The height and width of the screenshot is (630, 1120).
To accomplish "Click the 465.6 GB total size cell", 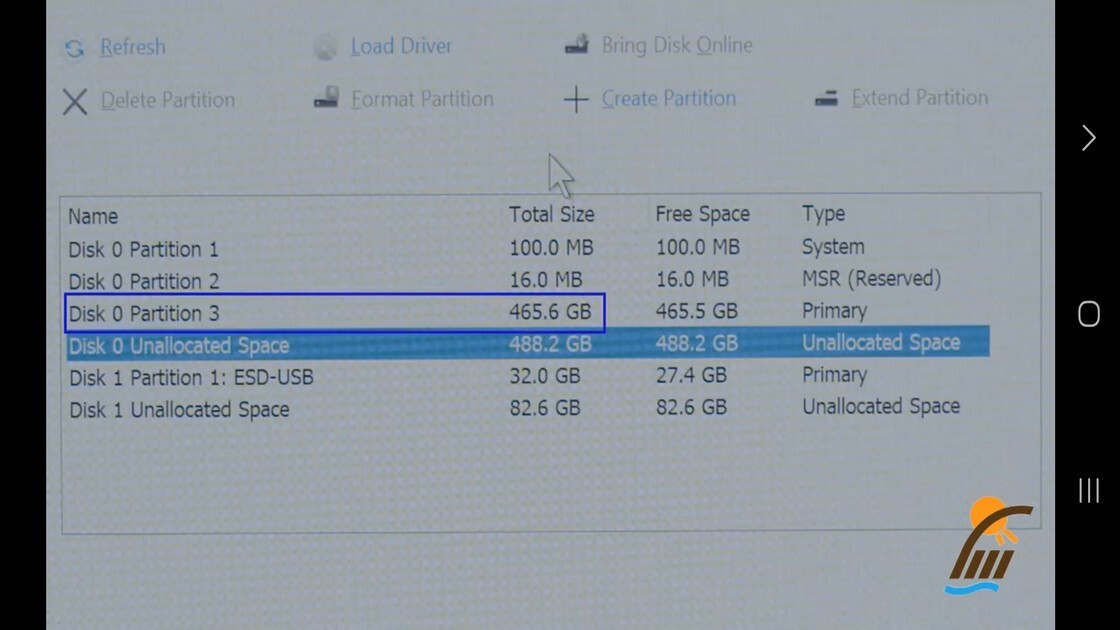I will pyautogui.click(x=551, y=311).
